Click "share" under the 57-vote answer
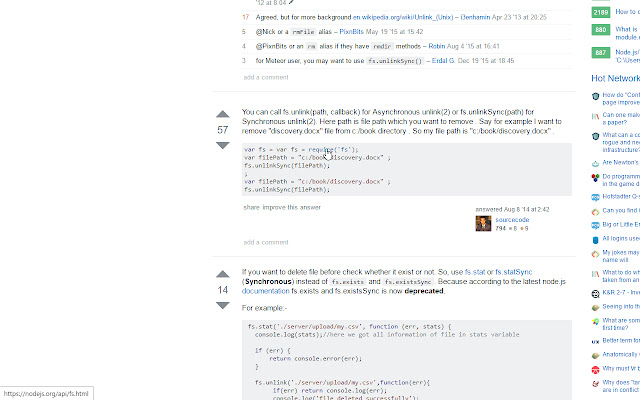This screenshot has width=640, height=400. [x=251, y=207]
